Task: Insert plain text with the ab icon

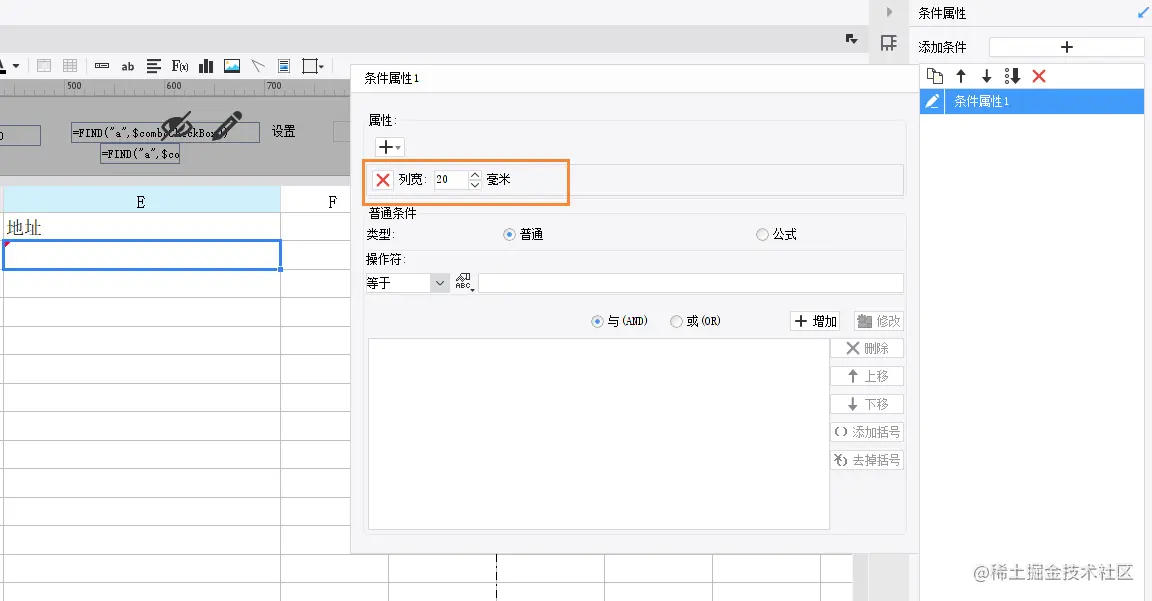Action: click(128, 66)
